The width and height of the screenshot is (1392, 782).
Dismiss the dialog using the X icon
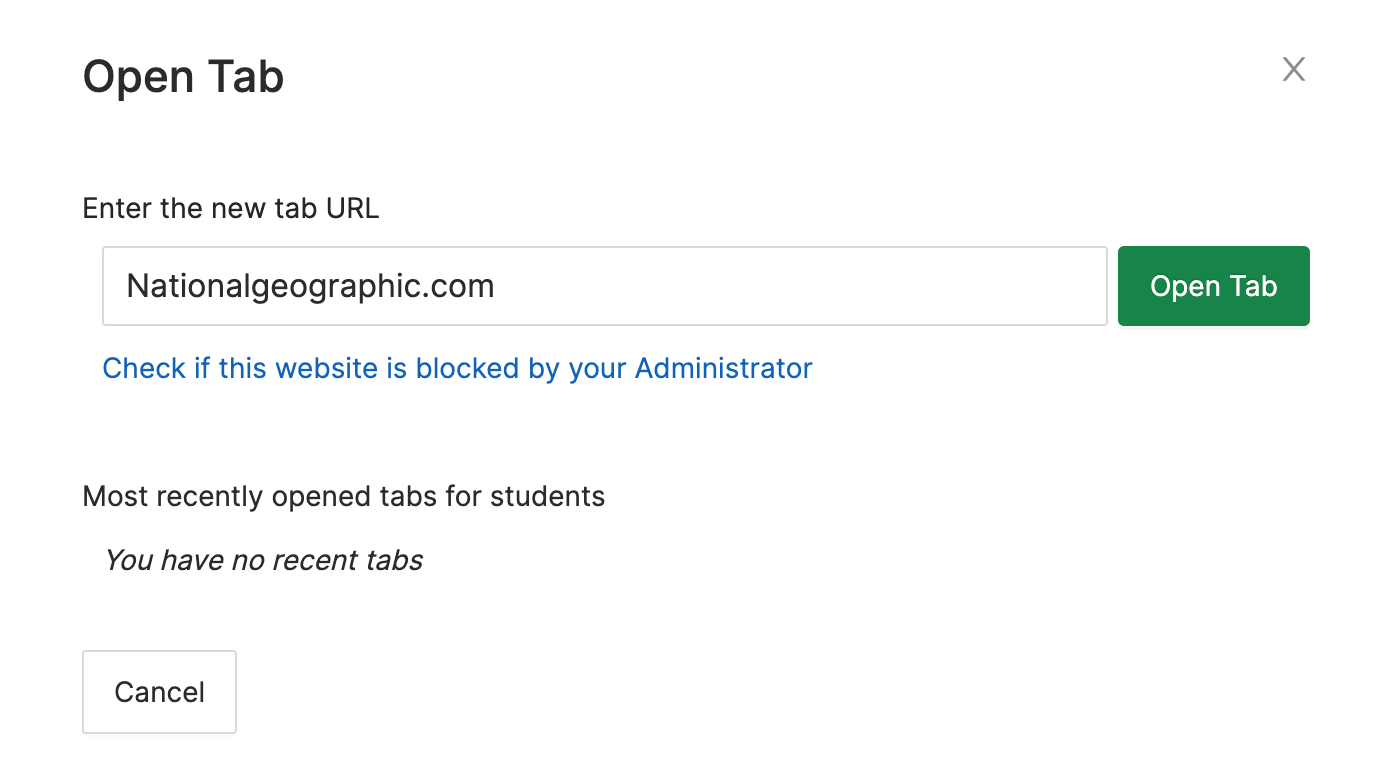pyautogui.click(x=1294, y=69)
